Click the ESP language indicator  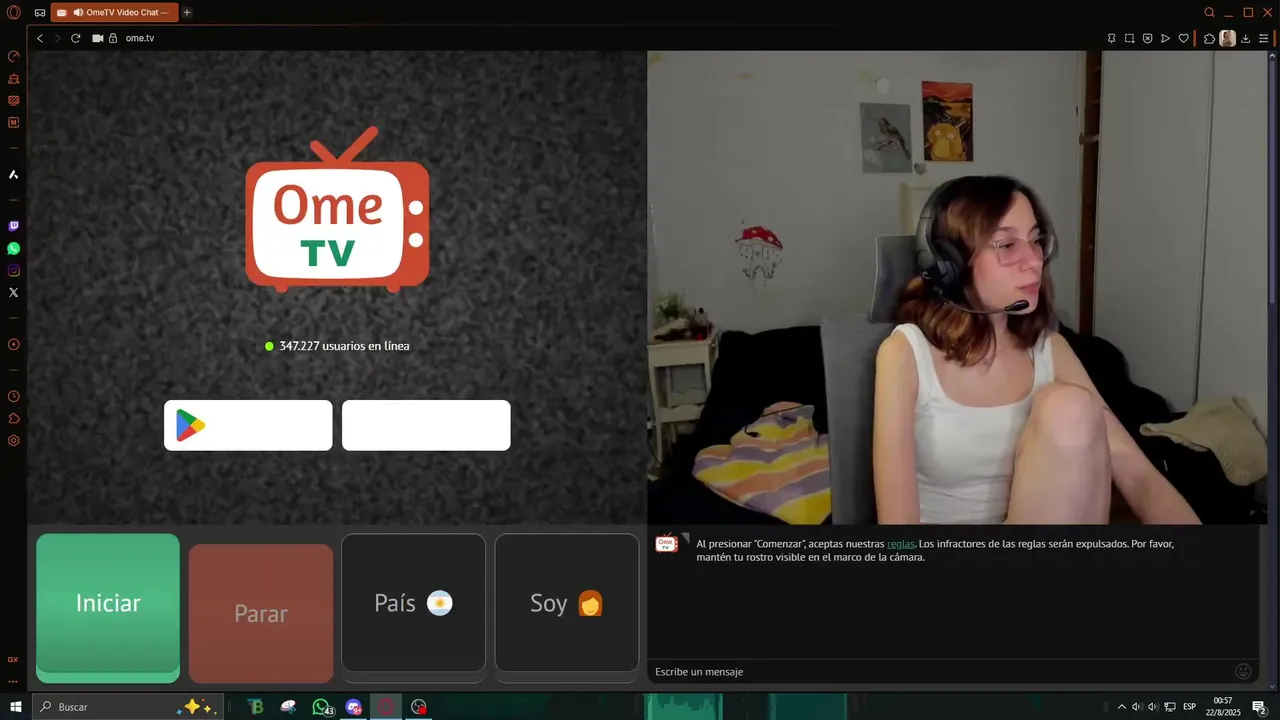click(1189, 706)
